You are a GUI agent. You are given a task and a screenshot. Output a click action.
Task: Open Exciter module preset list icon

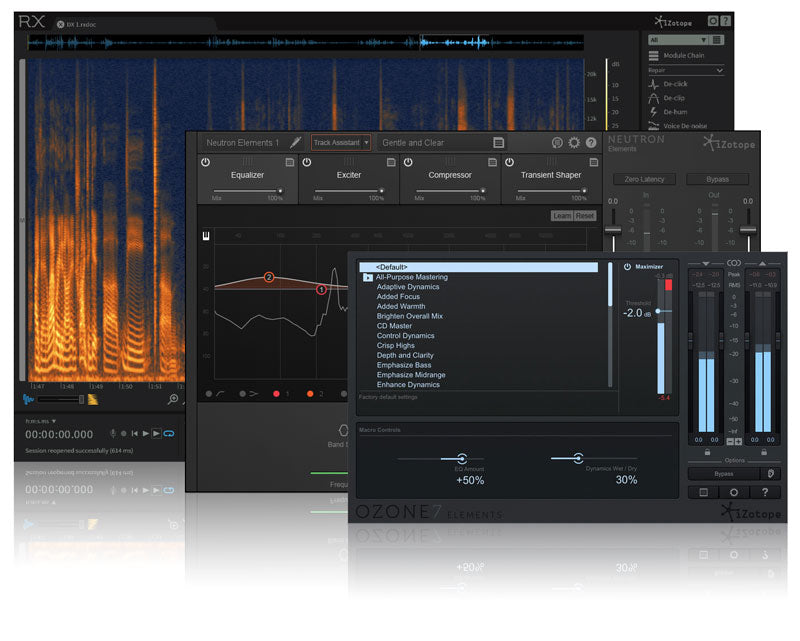coord(391,162)
